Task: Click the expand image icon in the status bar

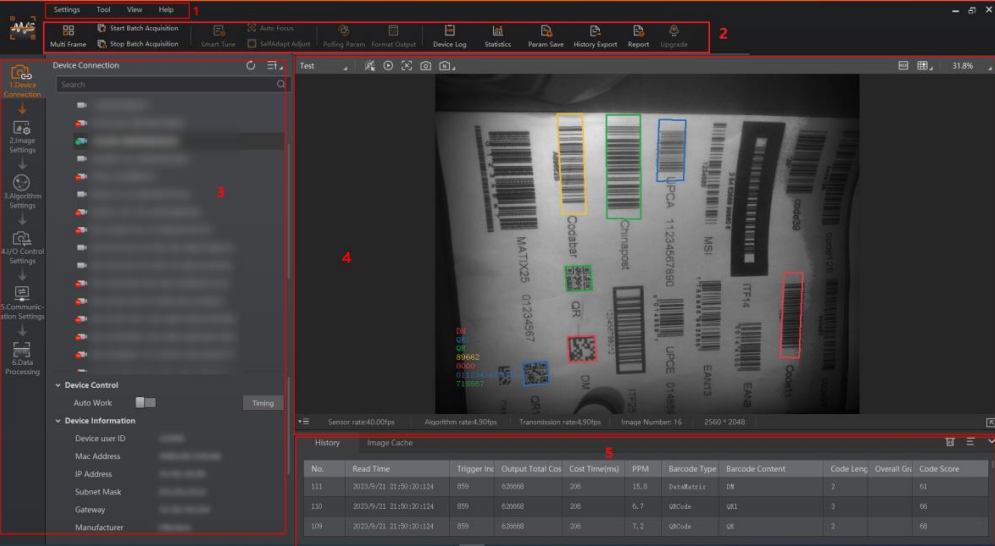Action: [x=990, y=422]
